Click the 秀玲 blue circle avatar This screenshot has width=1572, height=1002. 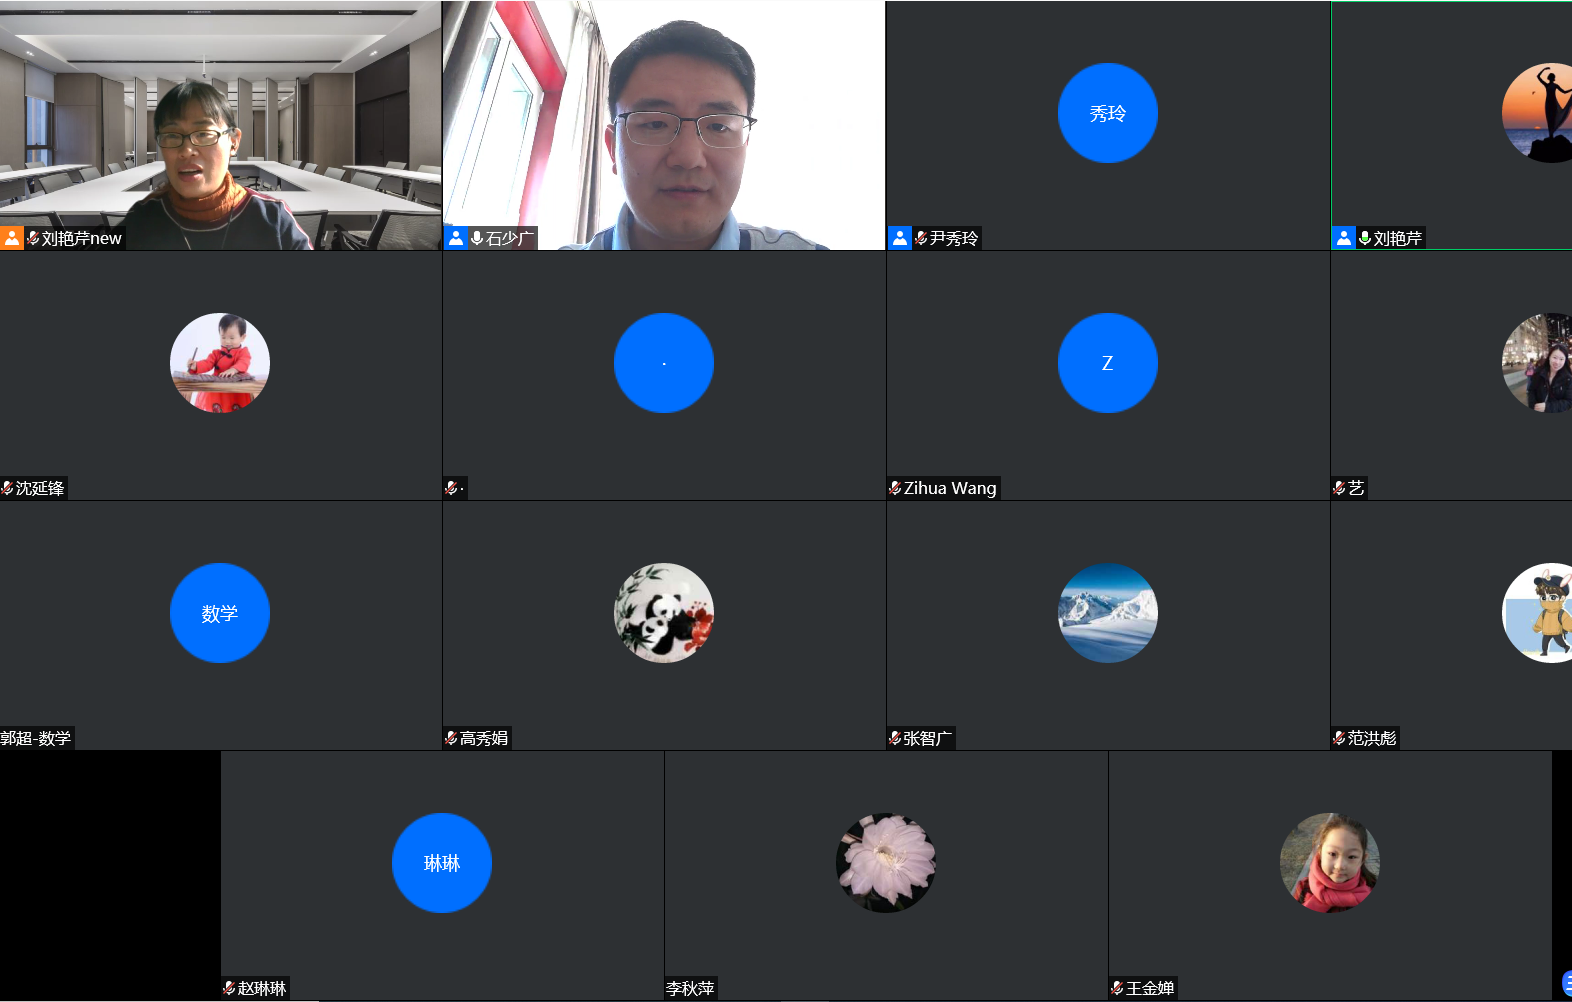[1107, 113]
